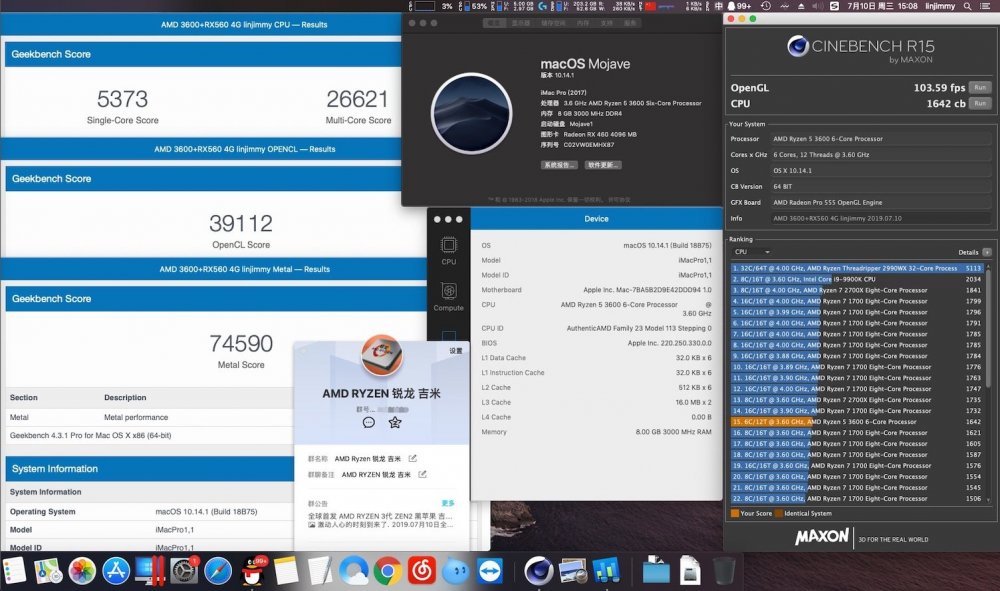The image size is (1000, 591).
Task: Click 更多 link in QQ group announcement
Action: (x=448, y=503)
